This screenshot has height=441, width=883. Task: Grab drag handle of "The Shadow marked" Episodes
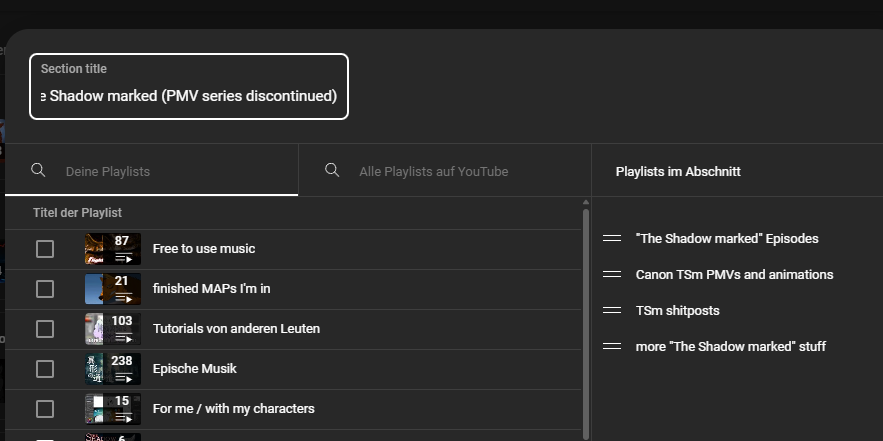click(x=612, y=239)
